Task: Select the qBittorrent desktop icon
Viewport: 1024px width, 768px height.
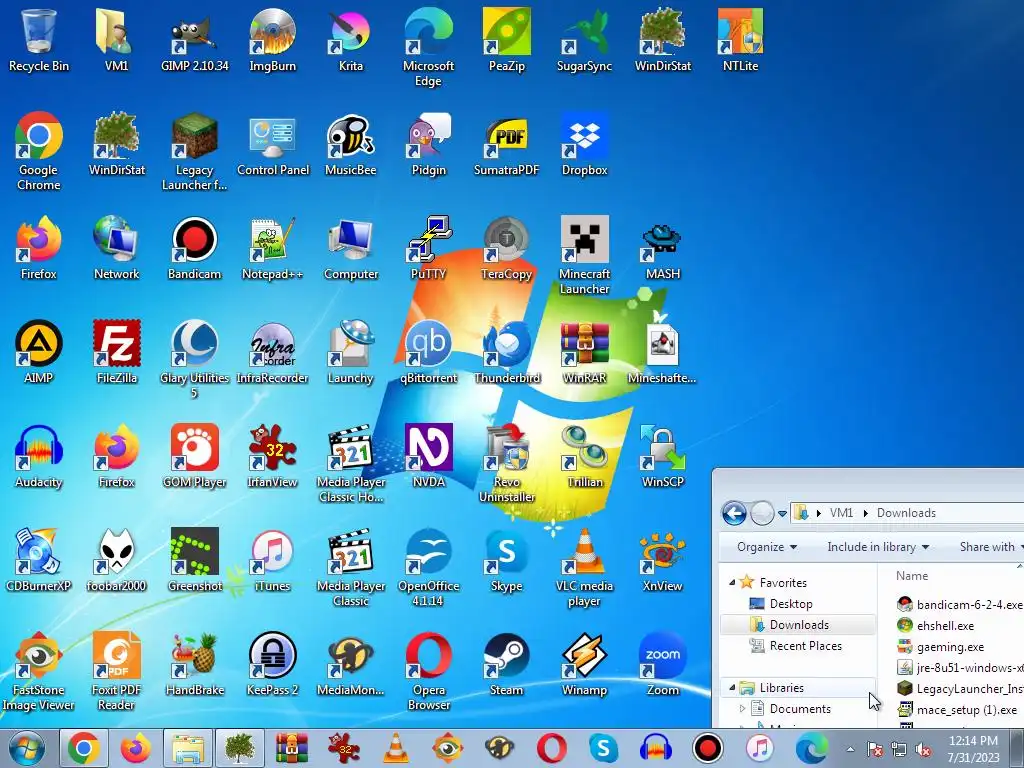Action: 429,351
